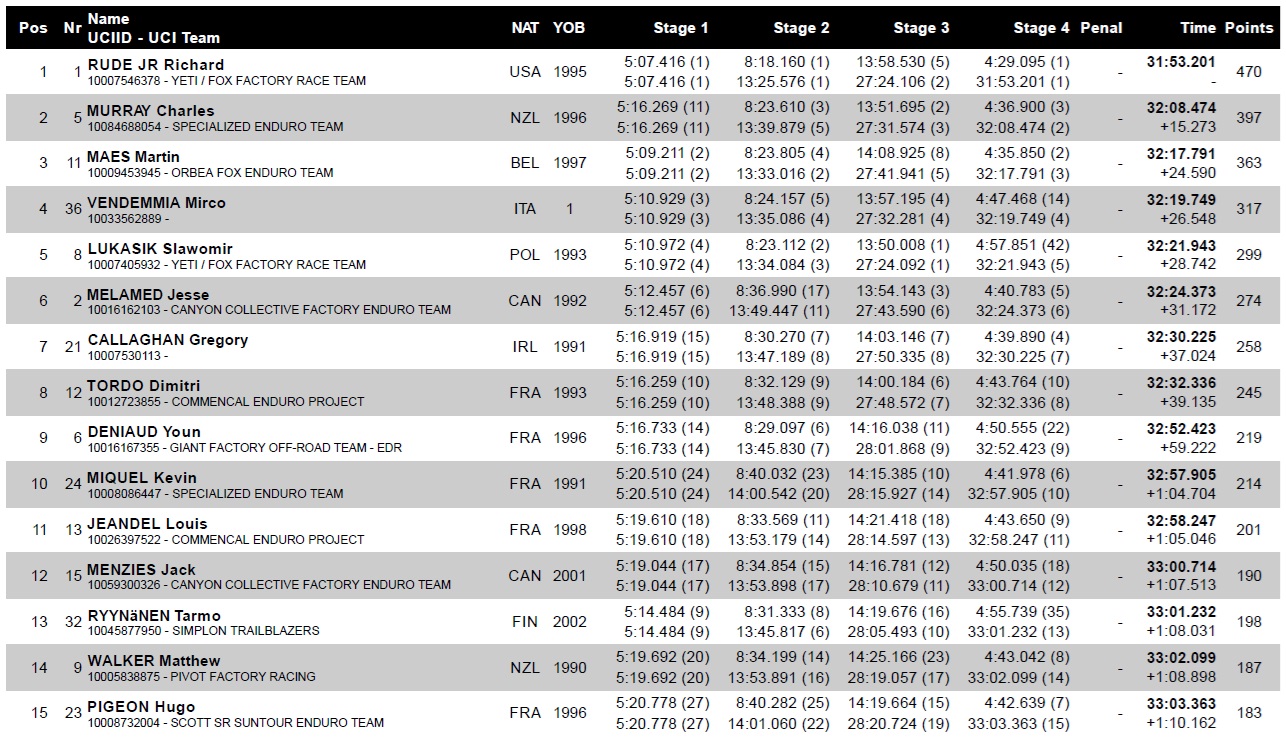
Task: Click the NAT column header
Action: [525, 28]
